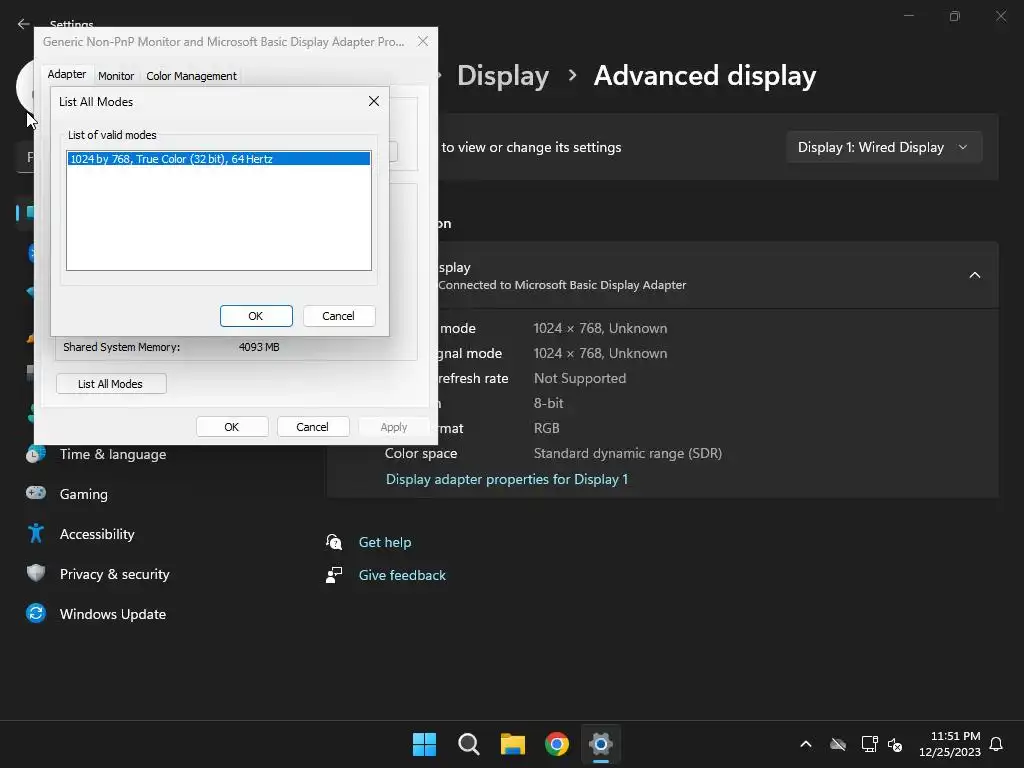This screenshot has width=1024, height=768.
Task: Close the List All Modes dialog
Action: pyautogui.click(x=374, y=101)
